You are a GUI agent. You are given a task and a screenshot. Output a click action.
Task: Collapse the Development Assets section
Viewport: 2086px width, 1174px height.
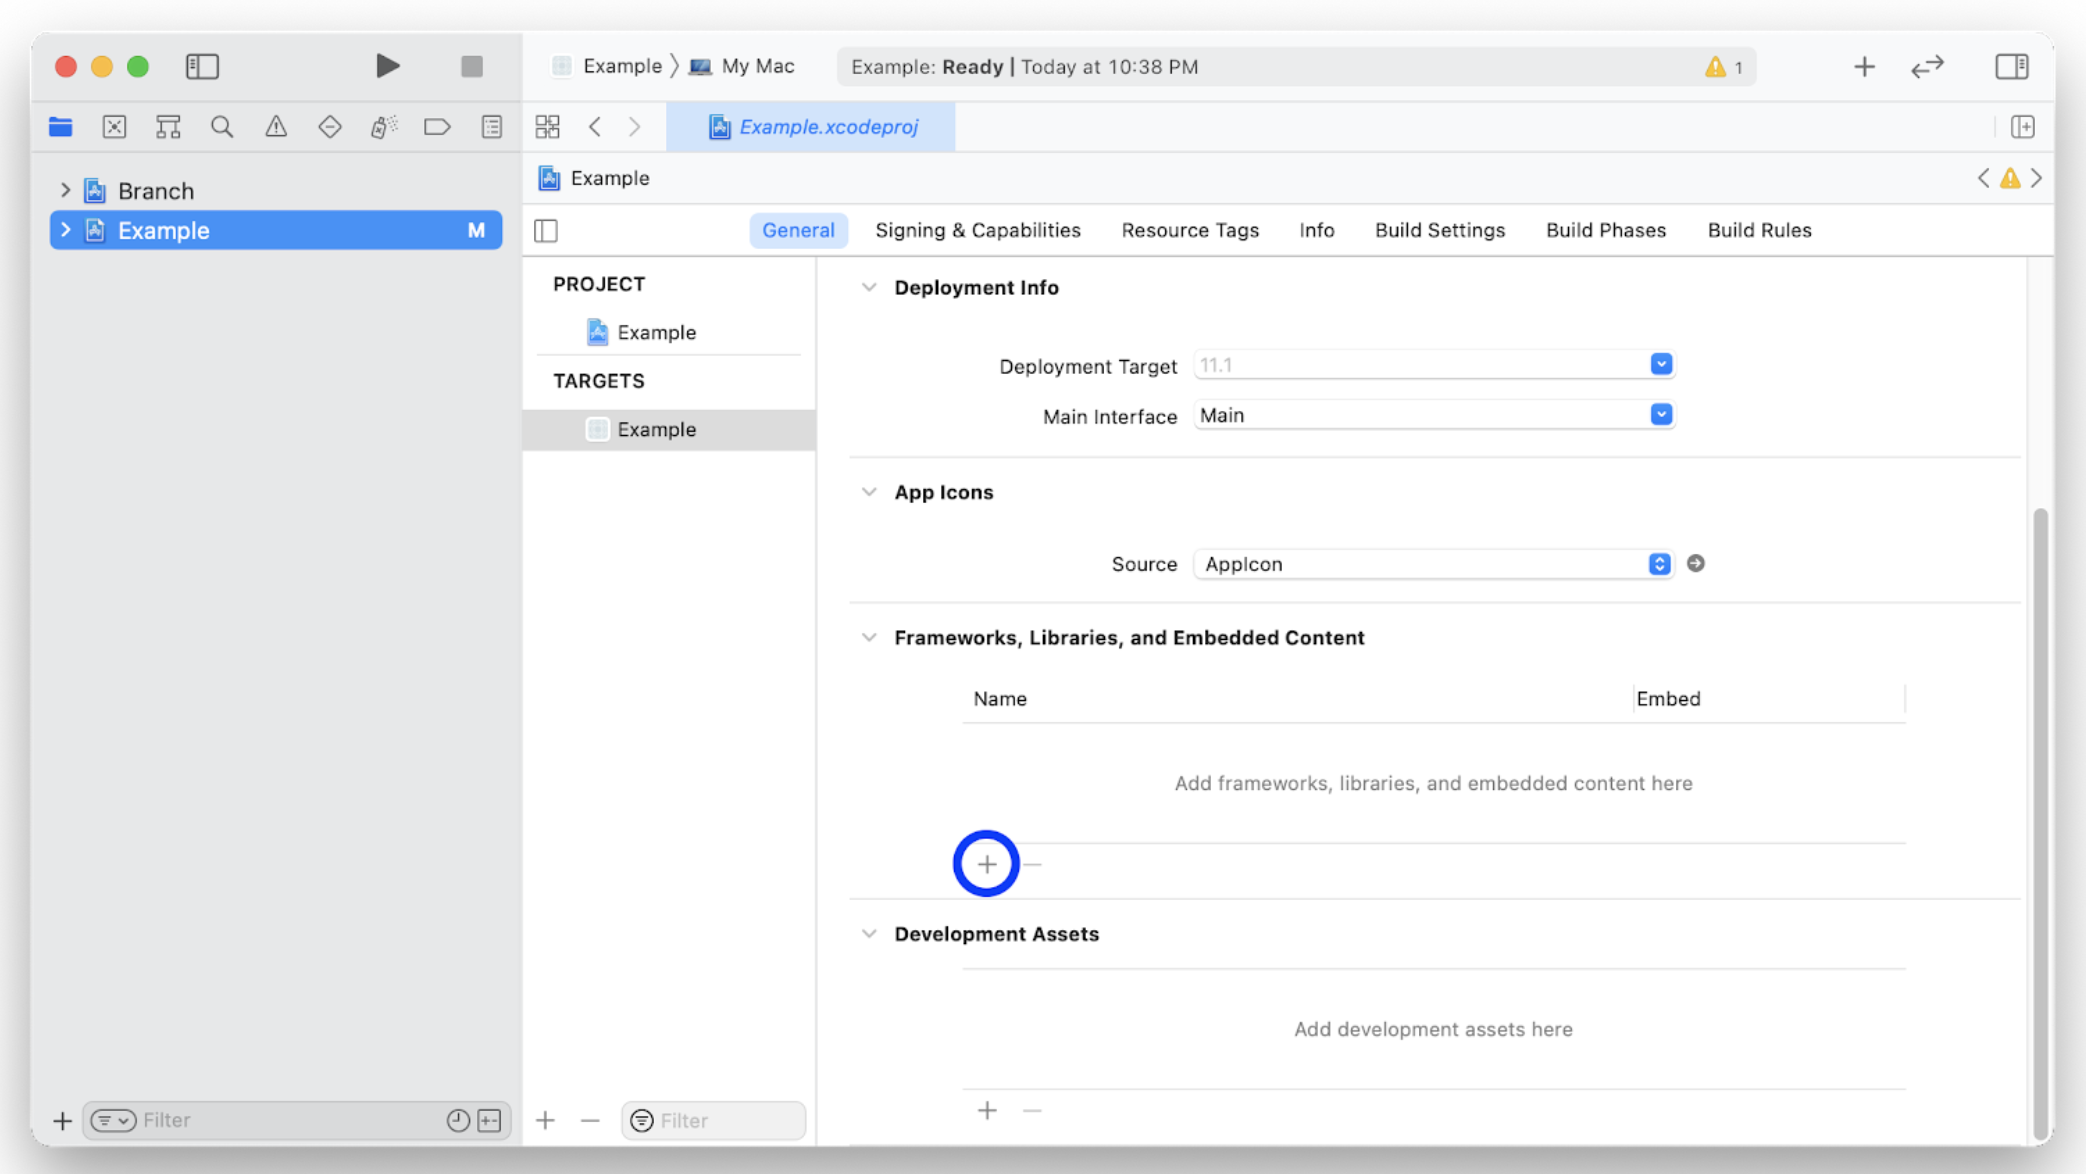tap(869, 934)
